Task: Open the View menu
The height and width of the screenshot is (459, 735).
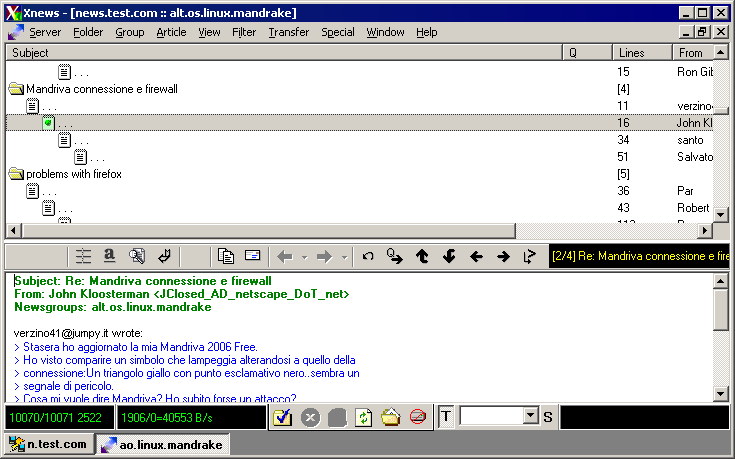Action: pos(209,32)
